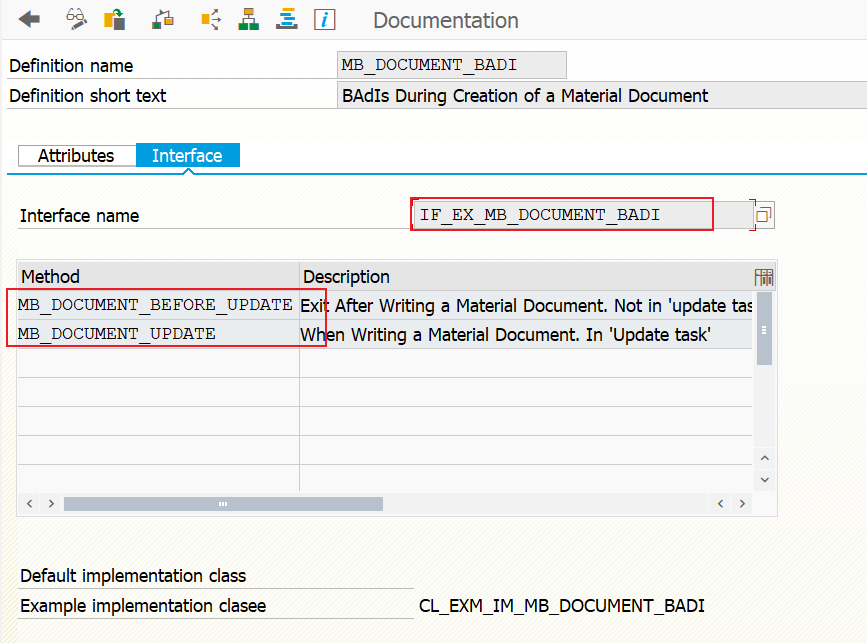The height and width of the screenshot is (643, 867).
Task: Click description 'Exit After Writing a Material Document'
Action: [526, 305]
